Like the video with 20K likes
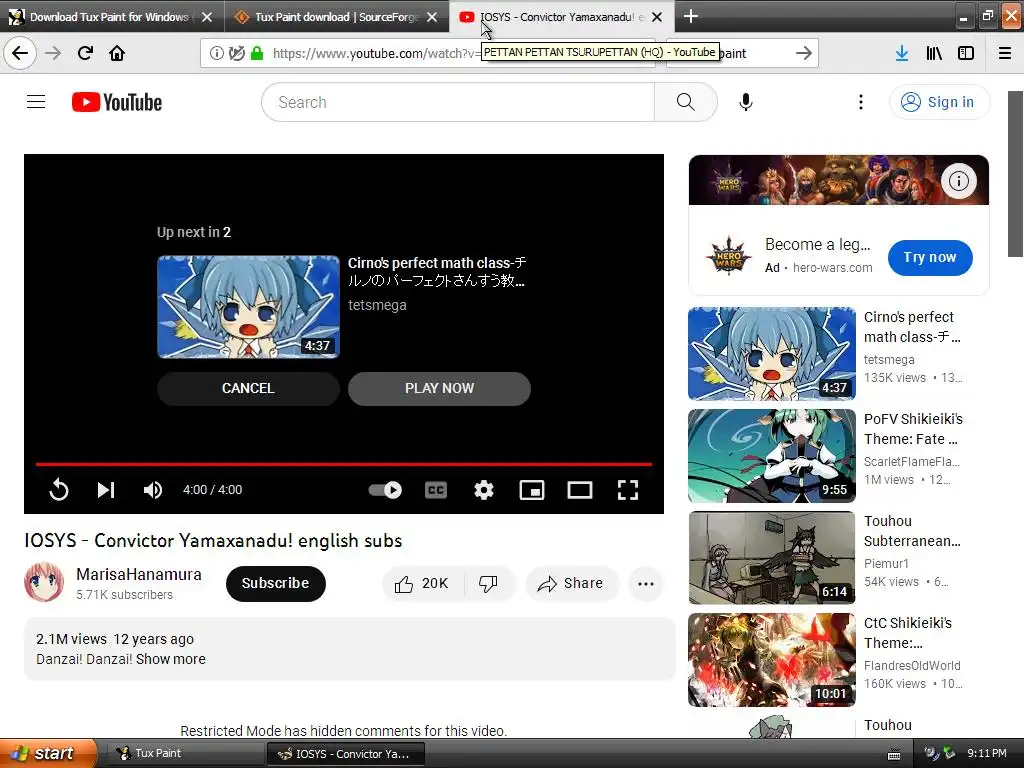The width and height of the screenshot is (1024, 768). coord(423,583)
